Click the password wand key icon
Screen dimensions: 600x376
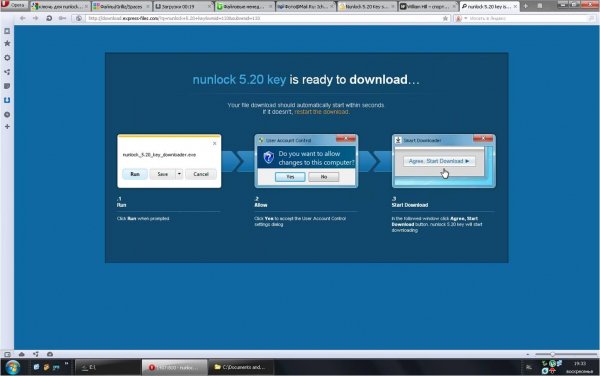(62, 18)
